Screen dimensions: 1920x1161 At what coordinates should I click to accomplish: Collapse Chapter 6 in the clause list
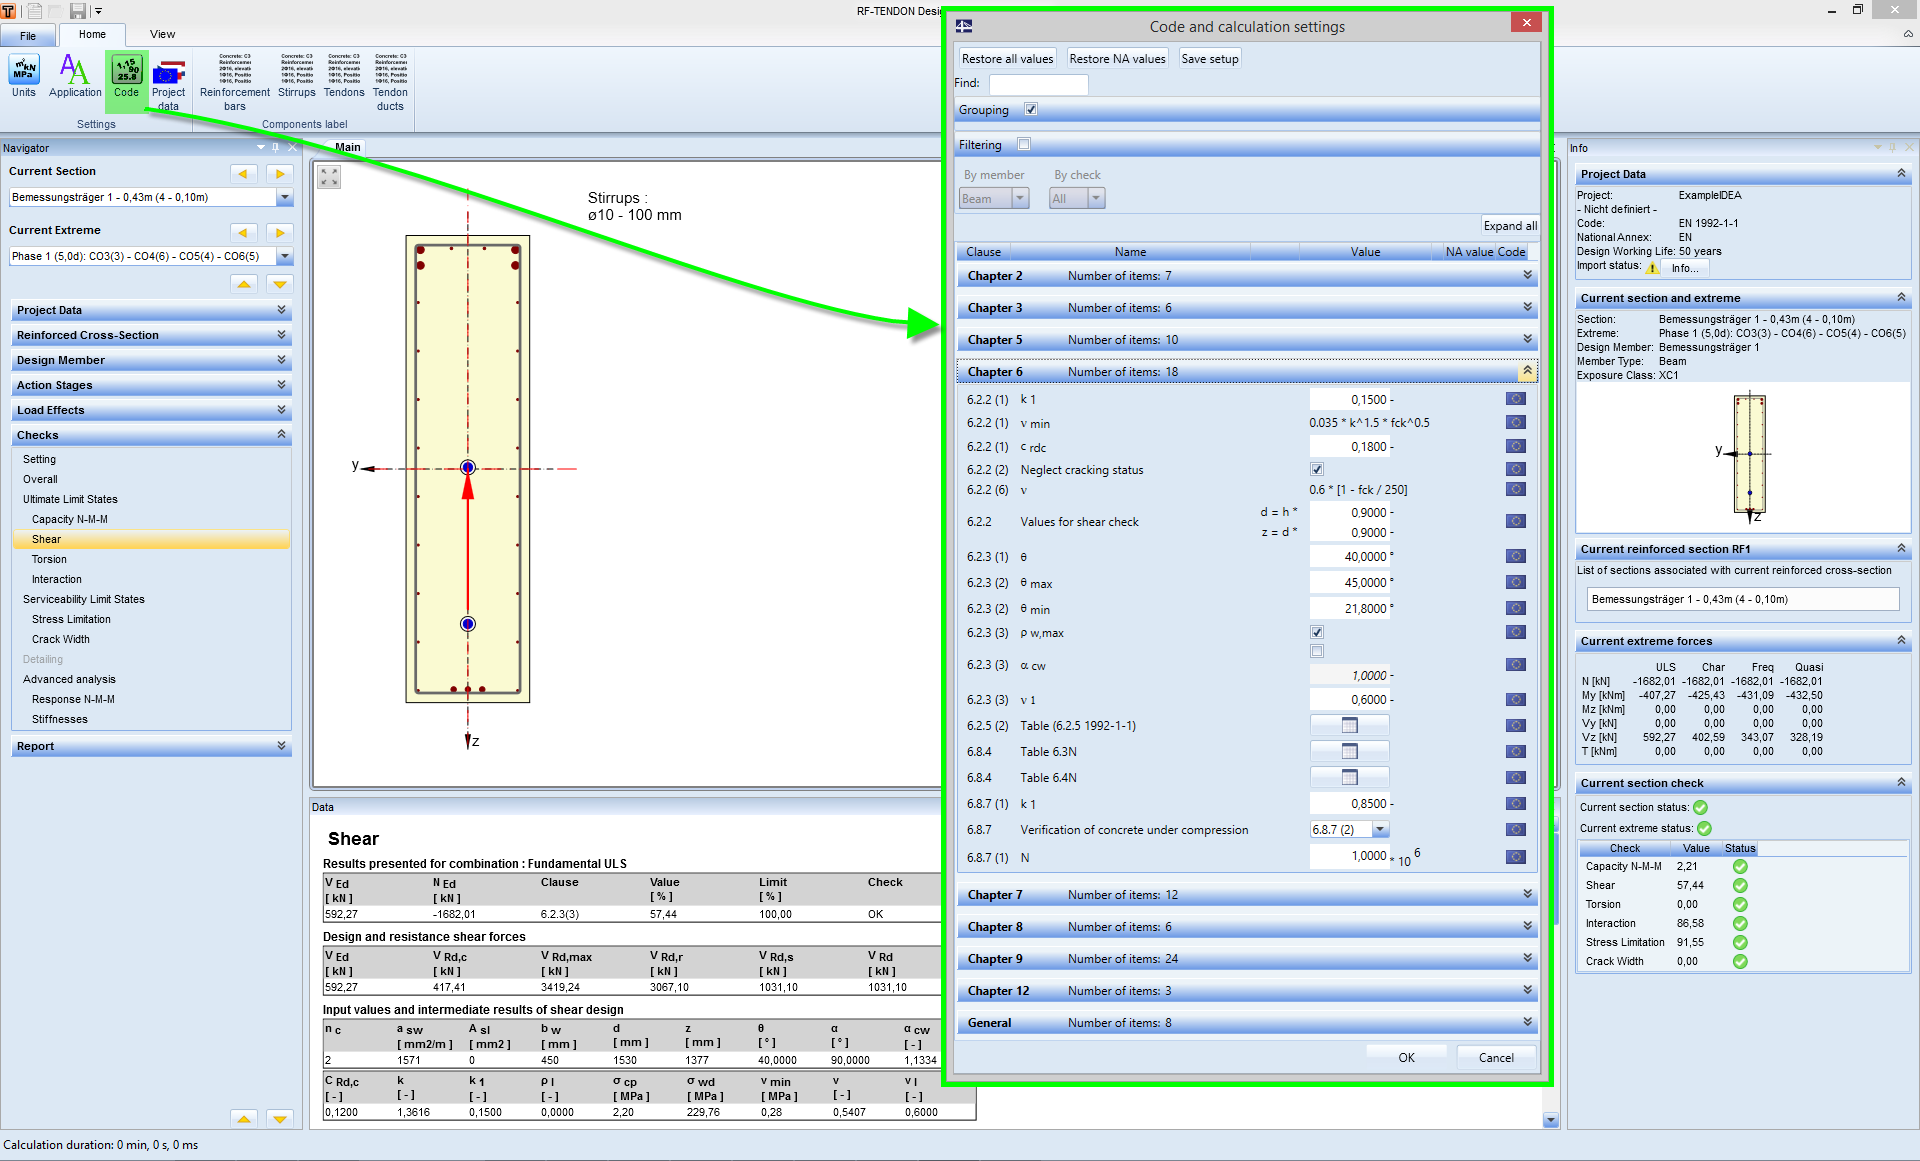tap(1527, 371)
